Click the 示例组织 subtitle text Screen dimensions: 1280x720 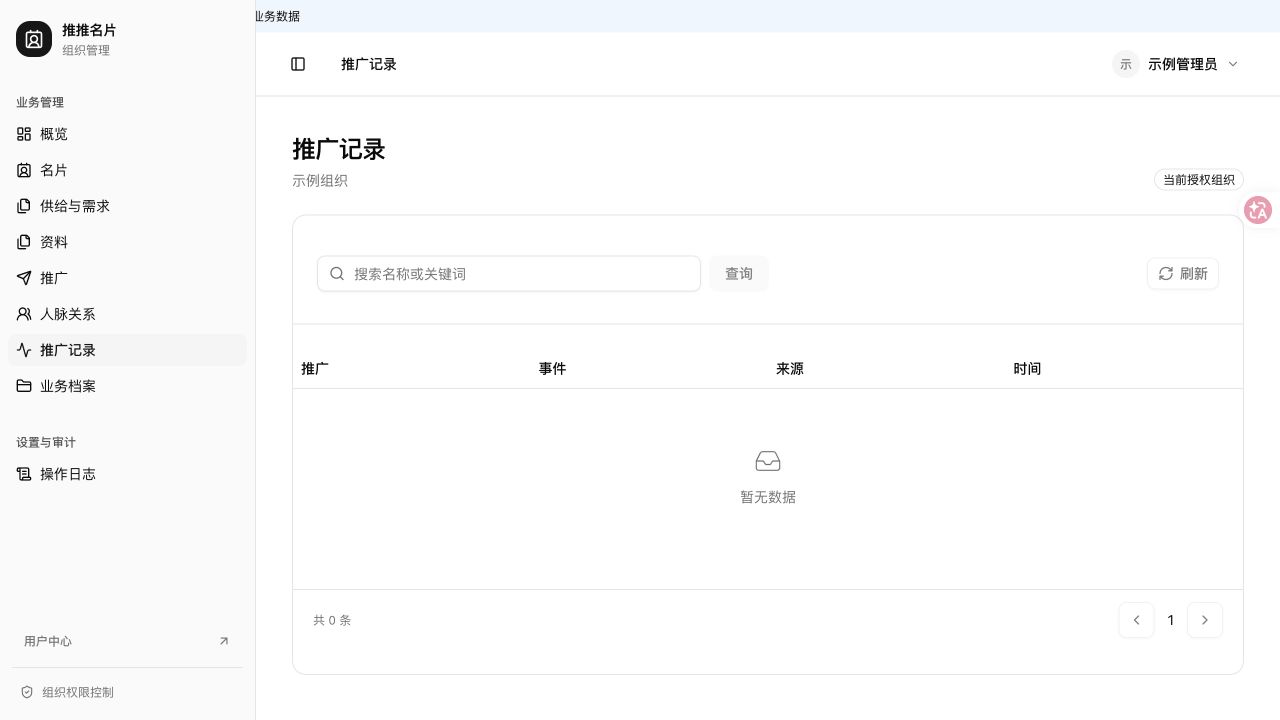click(320, 181)
